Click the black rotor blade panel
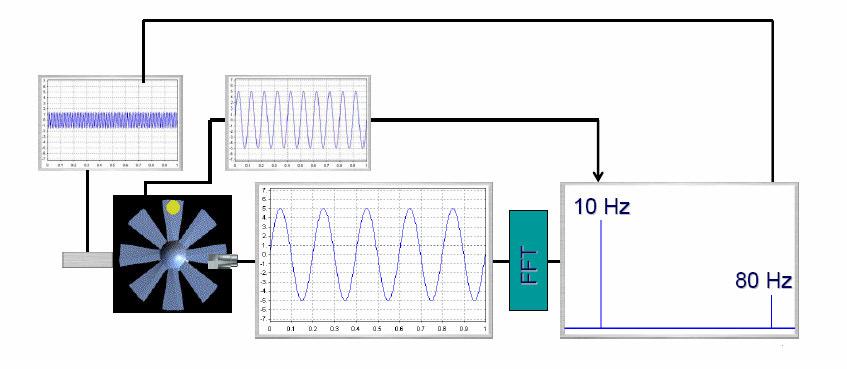 172,254
